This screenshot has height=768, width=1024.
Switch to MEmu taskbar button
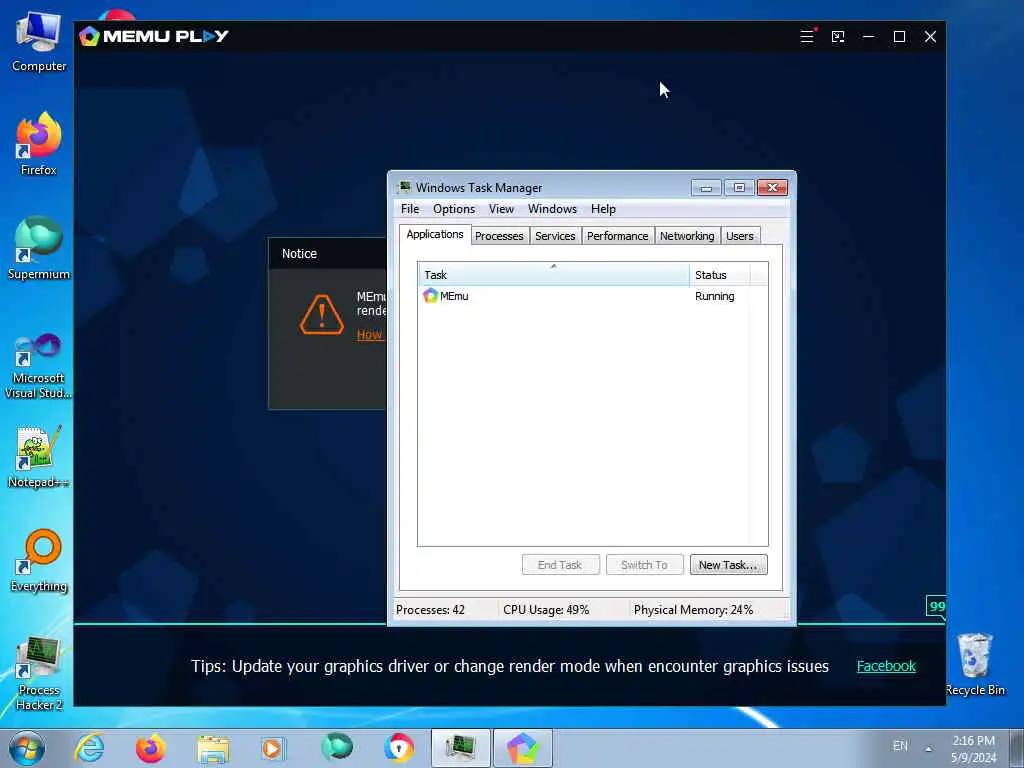(522, 748)
